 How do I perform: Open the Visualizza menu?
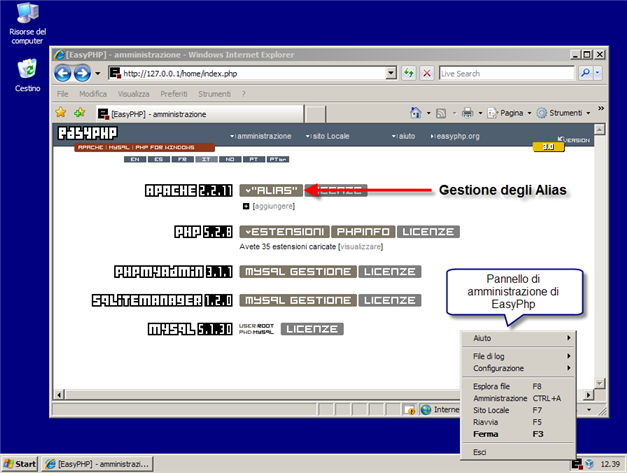[134, 94]
